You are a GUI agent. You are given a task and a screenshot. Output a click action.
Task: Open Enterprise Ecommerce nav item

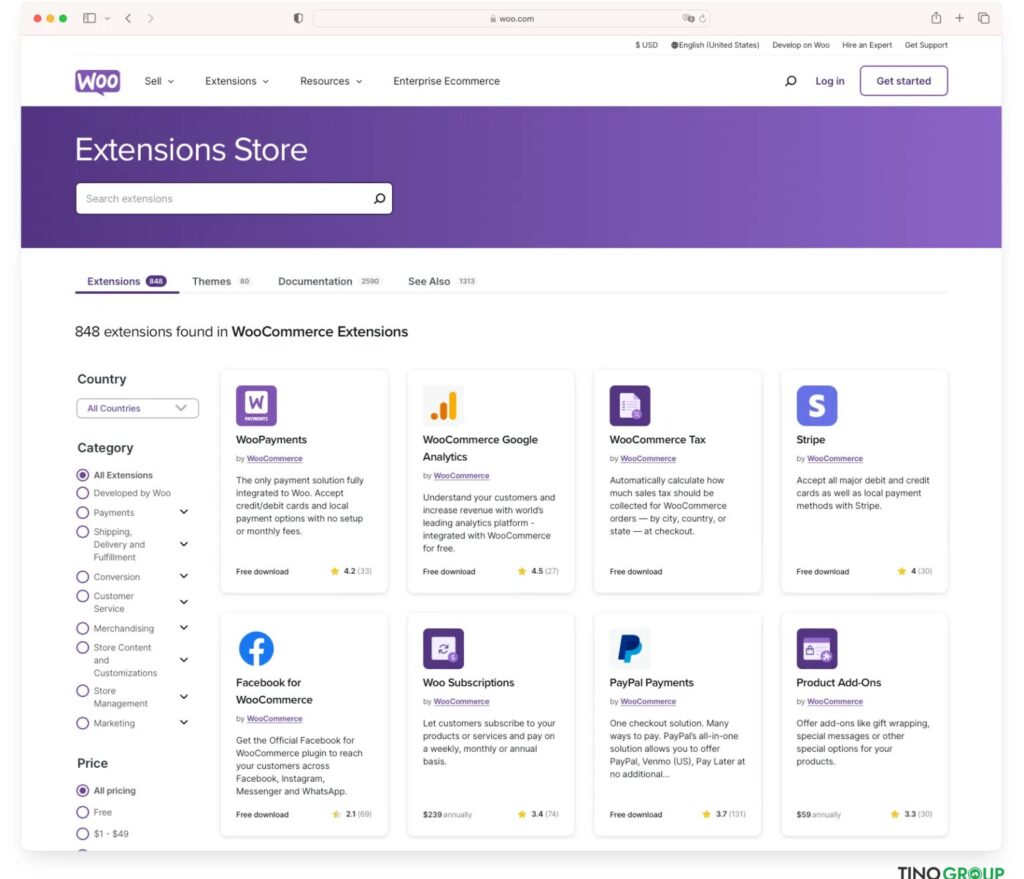(447, 81)
